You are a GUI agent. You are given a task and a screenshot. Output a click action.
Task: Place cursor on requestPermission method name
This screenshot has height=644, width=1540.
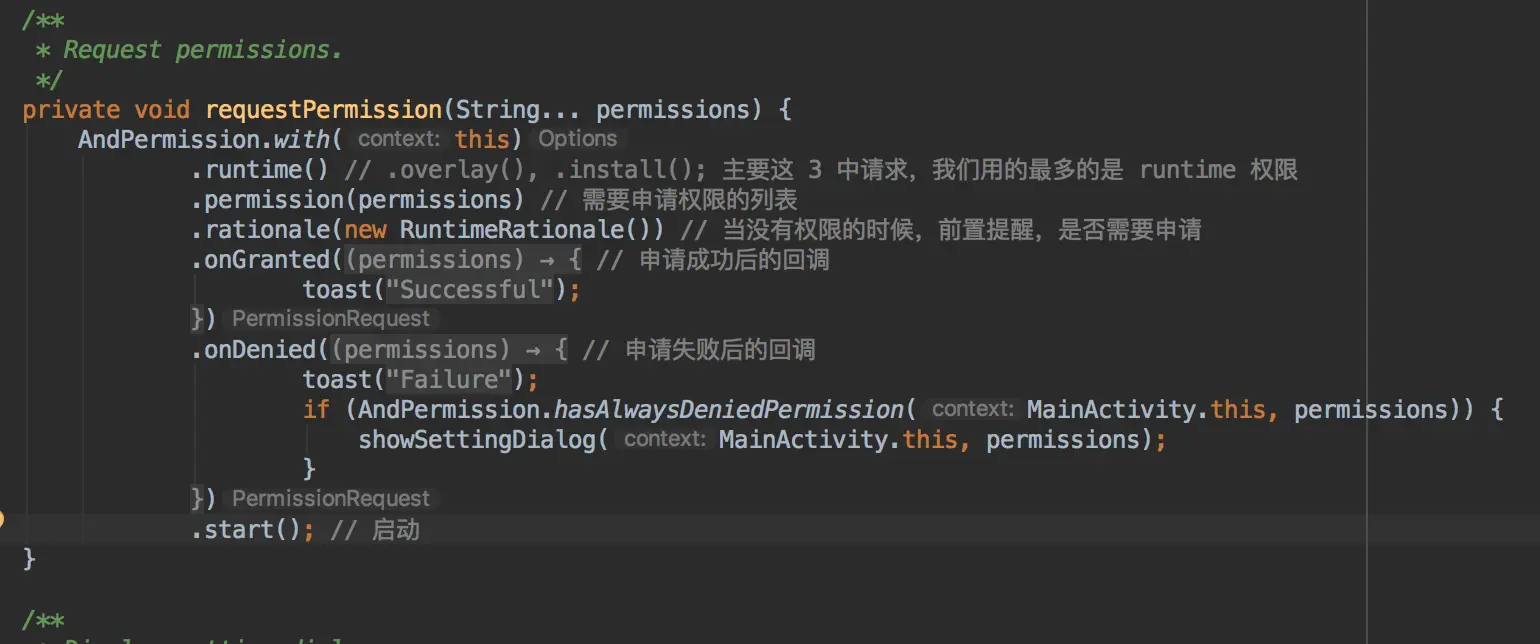323,109
